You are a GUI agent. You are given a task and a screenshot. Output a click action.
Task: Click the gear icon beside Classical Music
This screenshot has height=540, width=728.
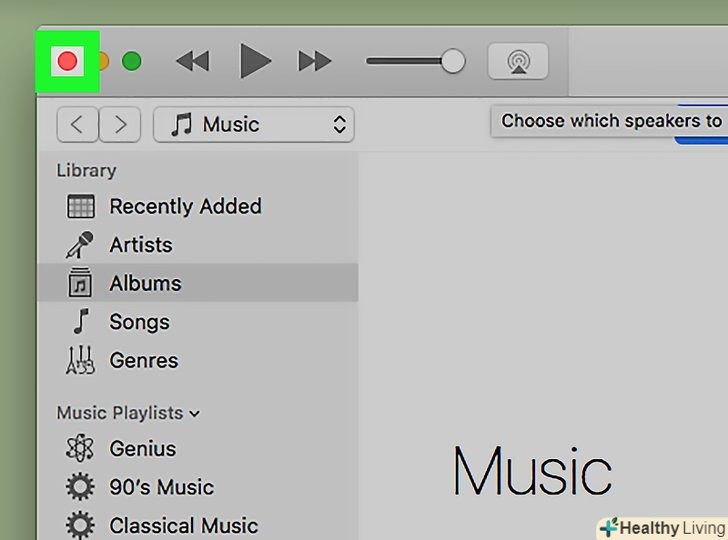pos(80,525)
